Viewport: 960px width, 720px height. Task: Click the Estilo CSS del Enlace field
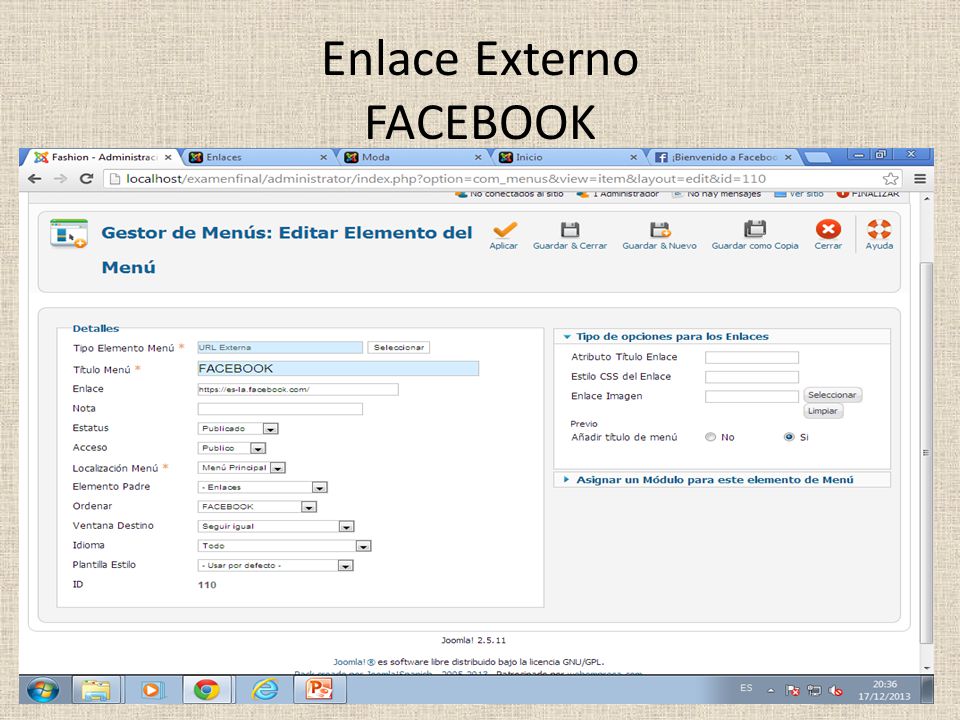752,377
